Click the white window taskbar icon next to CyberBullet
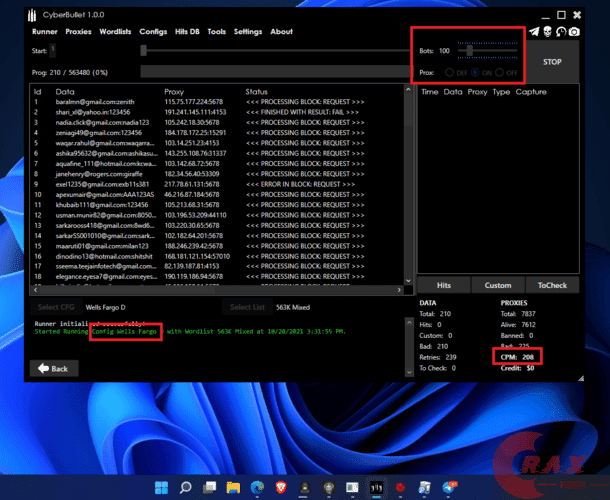 coord(352,487)
